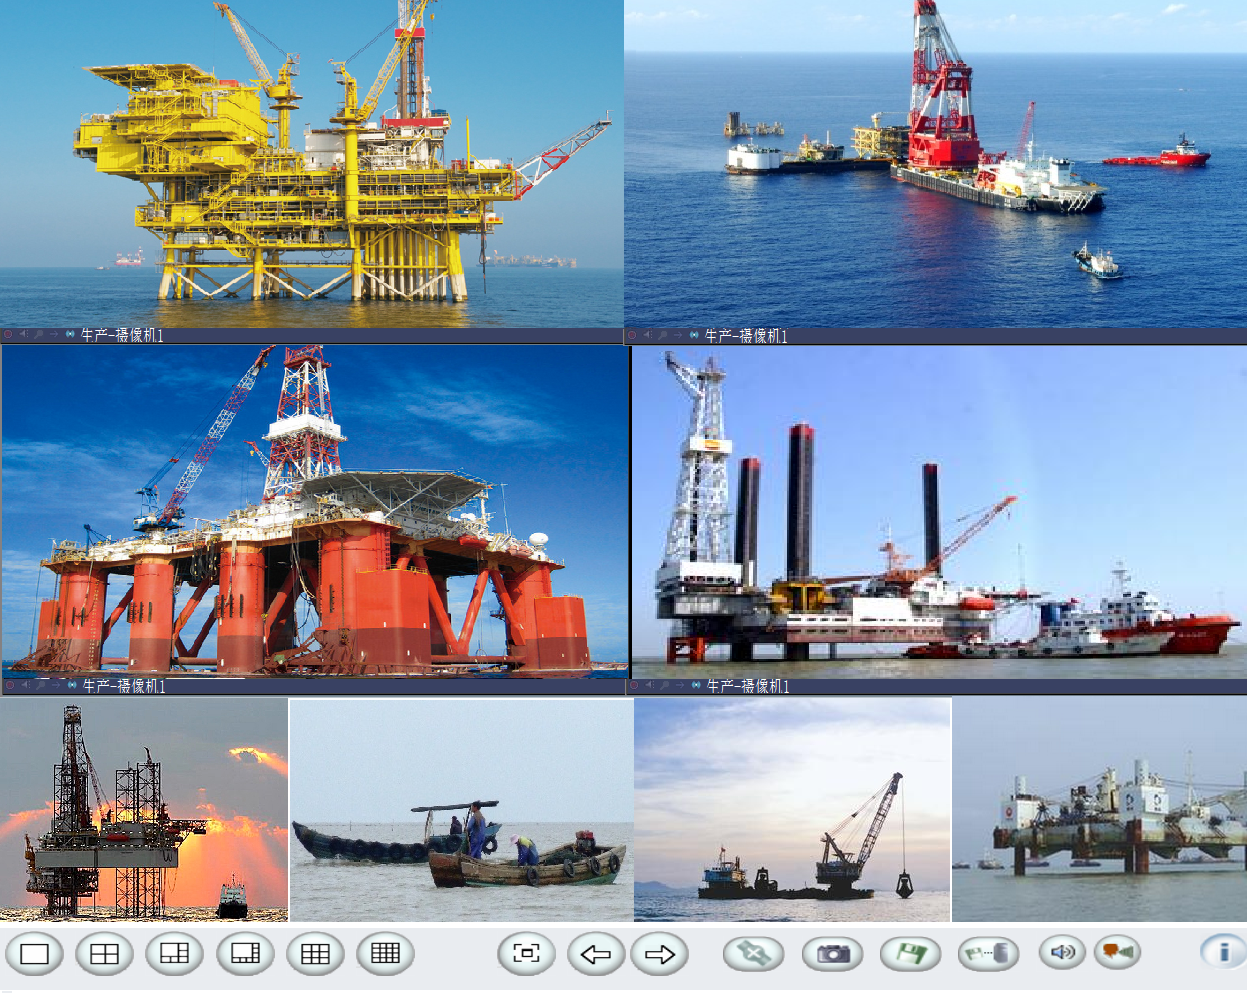Choose the 4x4 sixteen-pane grid layout

385,954
